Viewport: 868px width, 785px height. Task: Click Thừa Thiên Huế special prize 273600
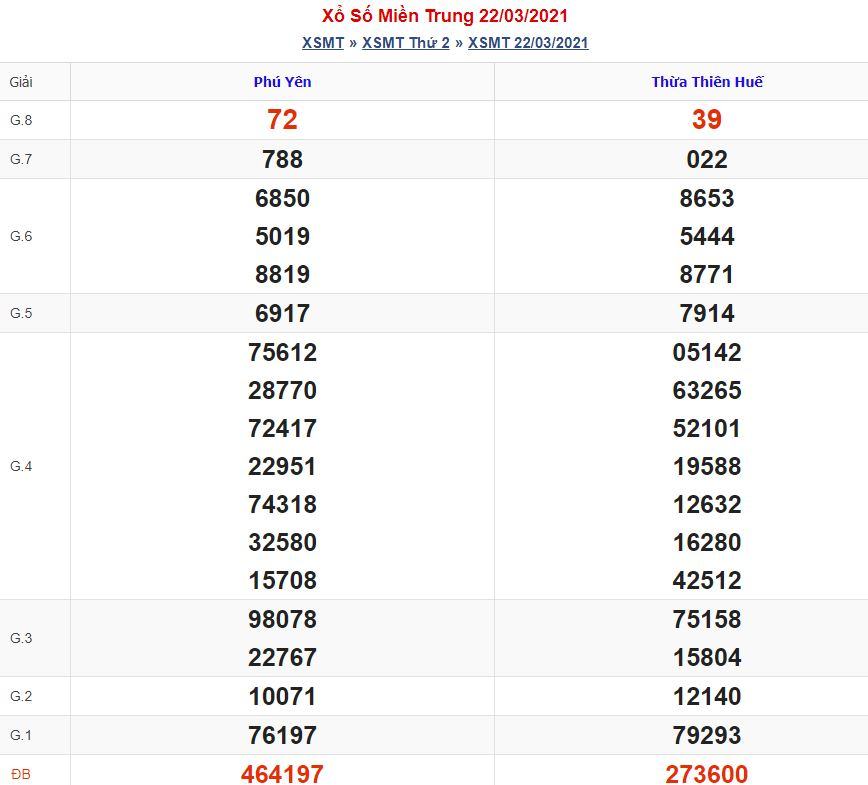[707, 773]
